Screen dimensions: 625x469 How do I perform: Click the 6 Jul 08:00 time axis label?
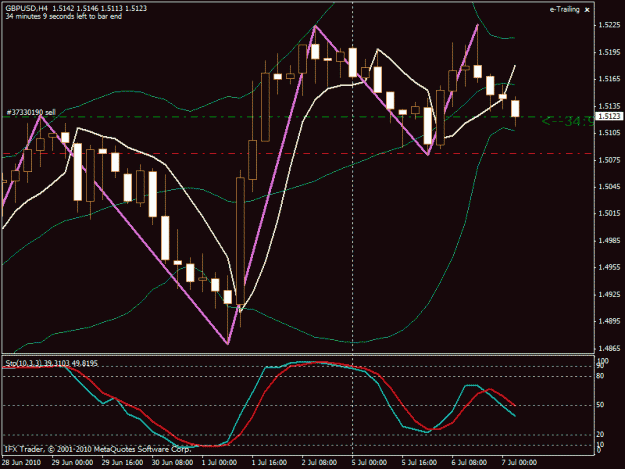[x=469, y=462]
